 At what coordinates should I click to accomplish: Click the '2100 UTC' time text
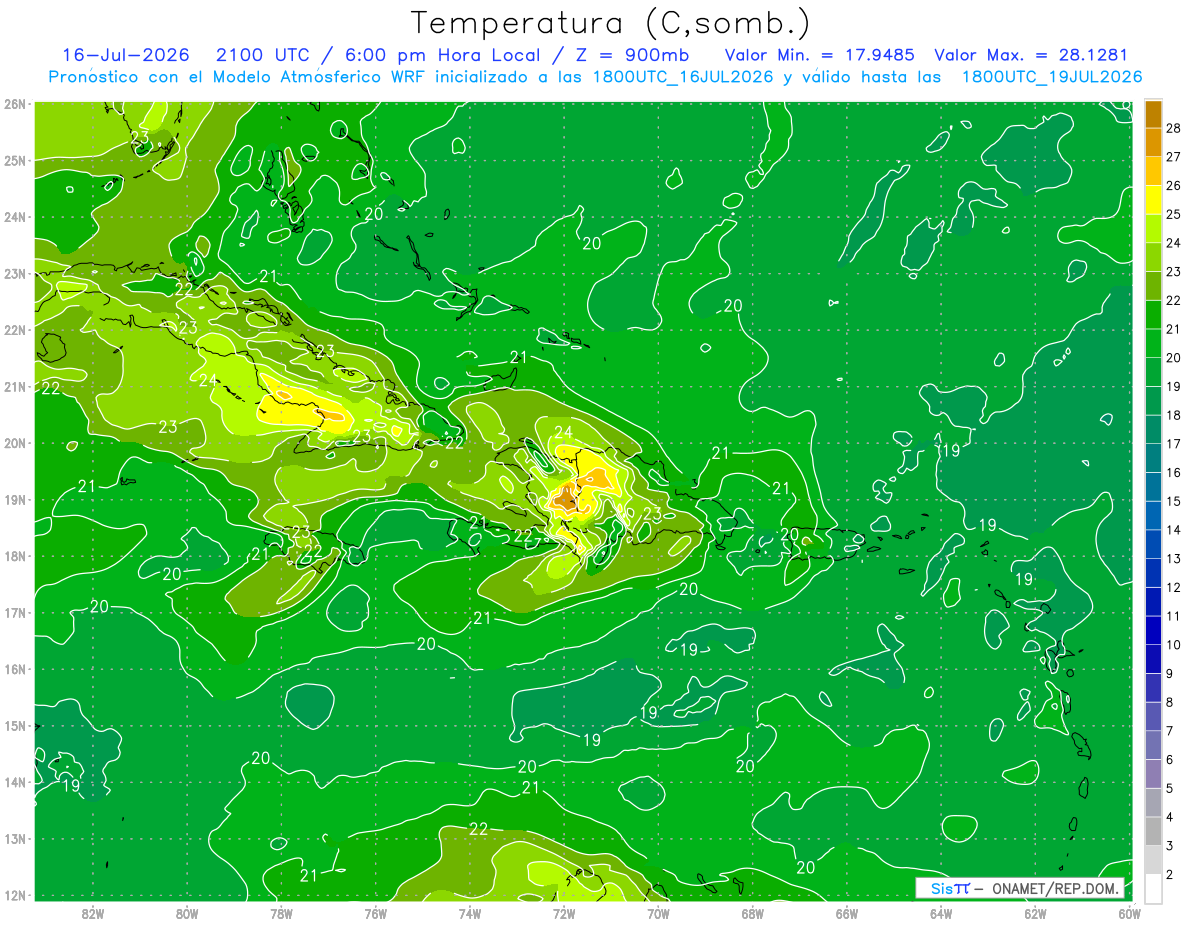pos(263,55)
